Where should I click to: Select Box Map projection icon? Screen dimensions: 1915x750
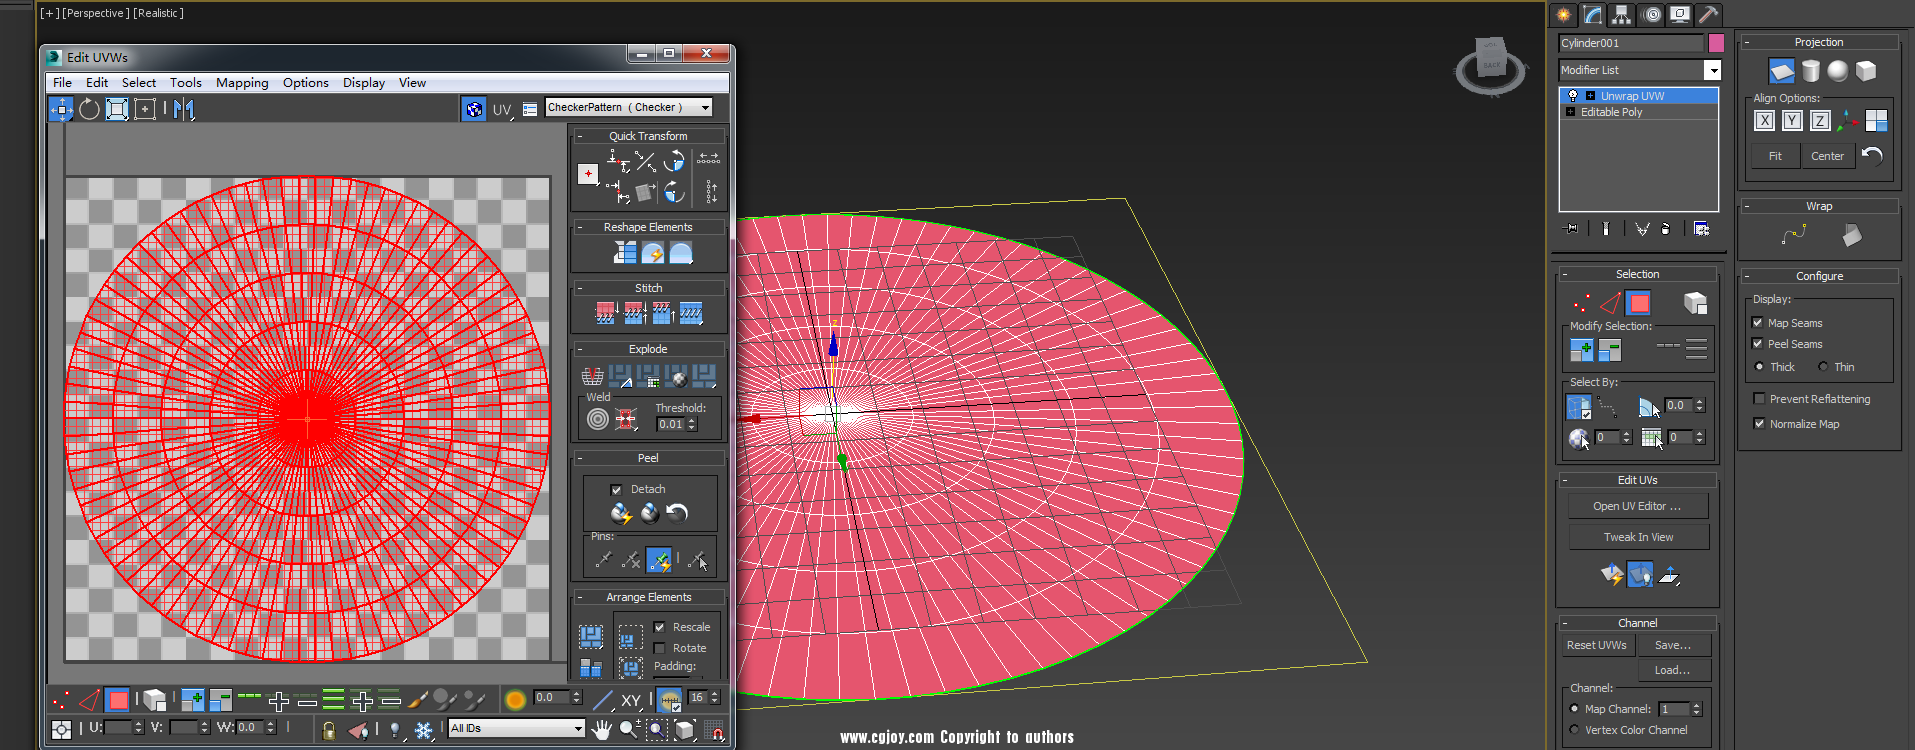pos(1866,71)
